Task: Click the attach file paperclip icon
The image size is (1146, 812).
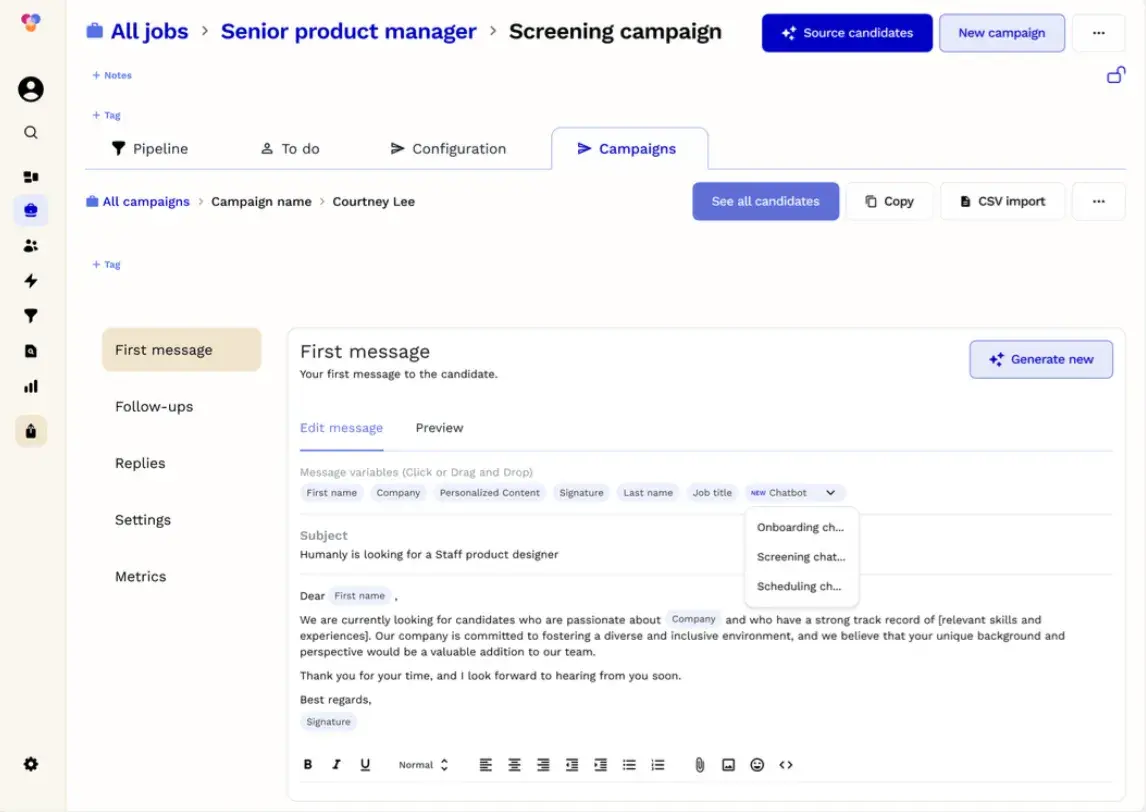Action: tap(700, 765)
